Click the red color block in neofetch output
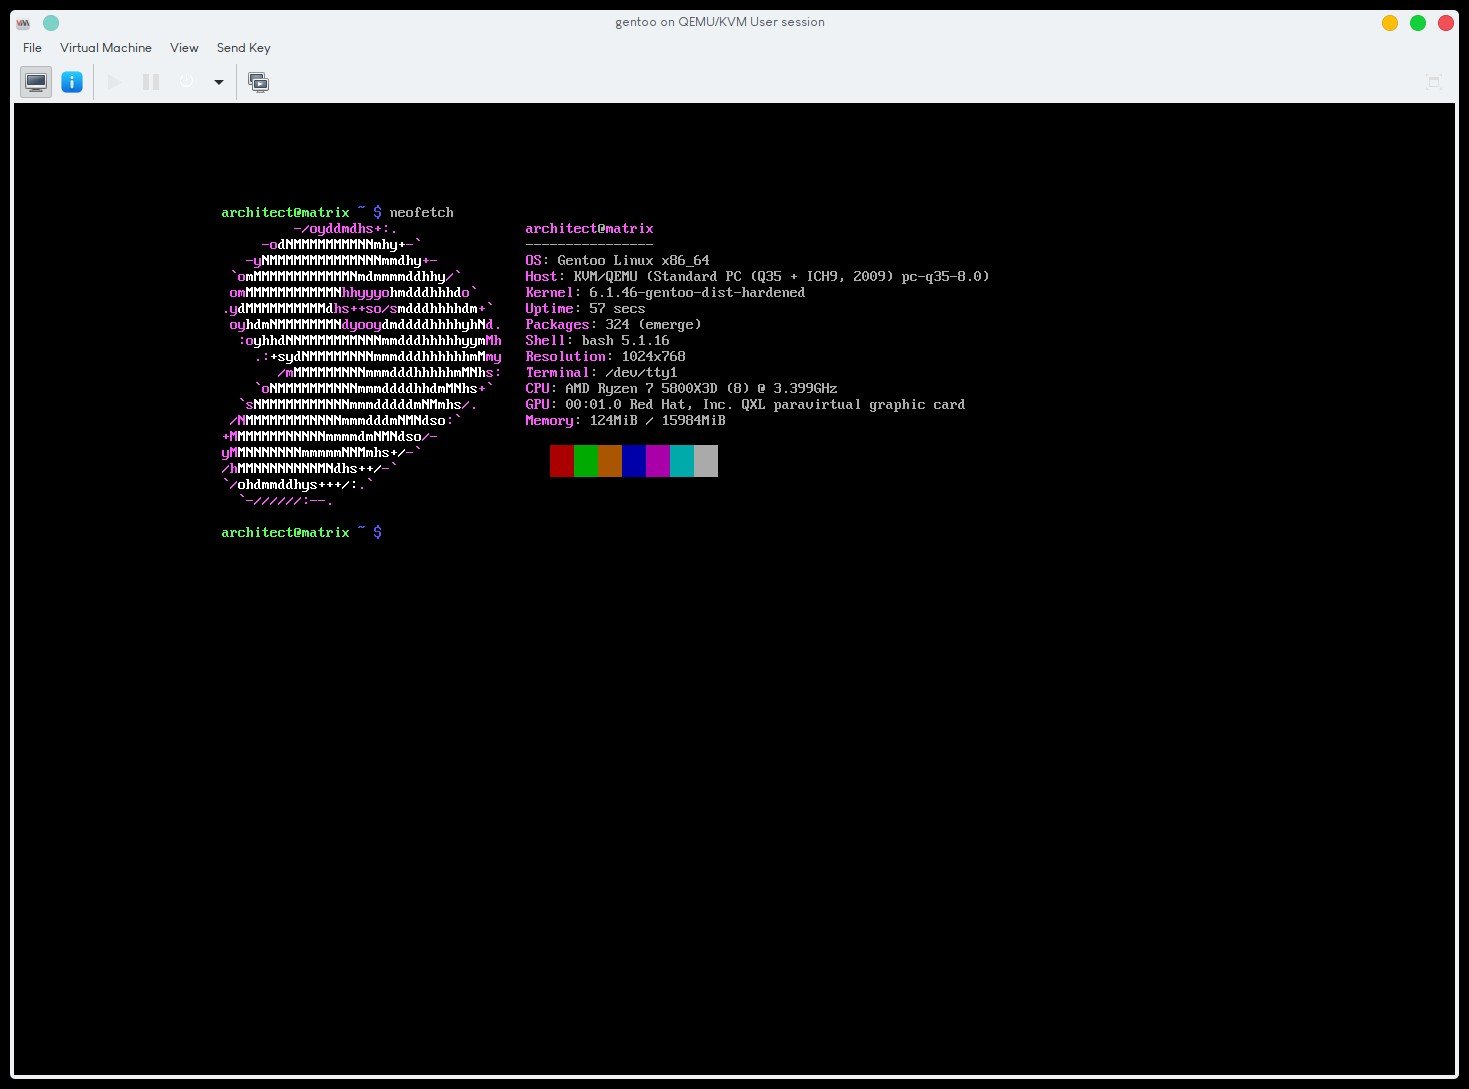This screenshot has width=1469, height=1089. click(x=561, y=461)
